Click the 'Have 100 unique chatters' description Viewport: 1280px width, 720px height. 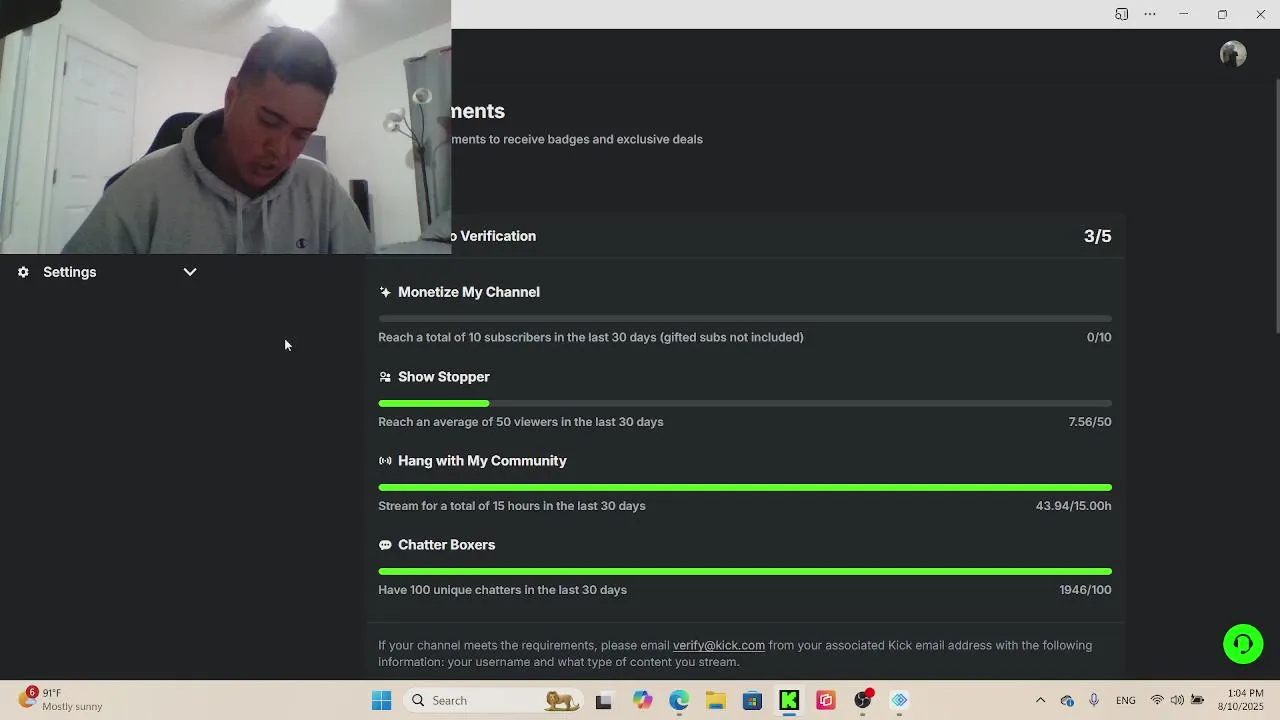[502, 590]
